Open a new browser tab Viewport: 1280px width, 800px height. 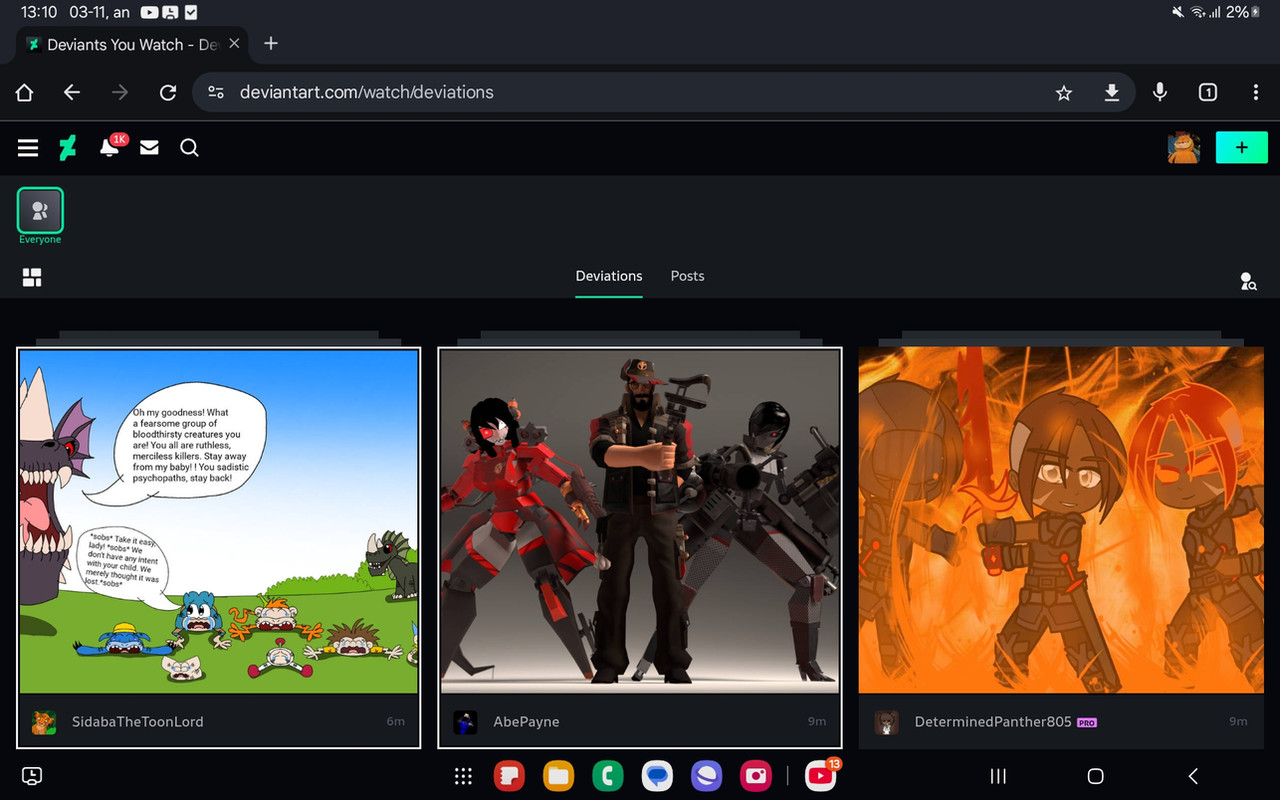click(x=271, y=44)
